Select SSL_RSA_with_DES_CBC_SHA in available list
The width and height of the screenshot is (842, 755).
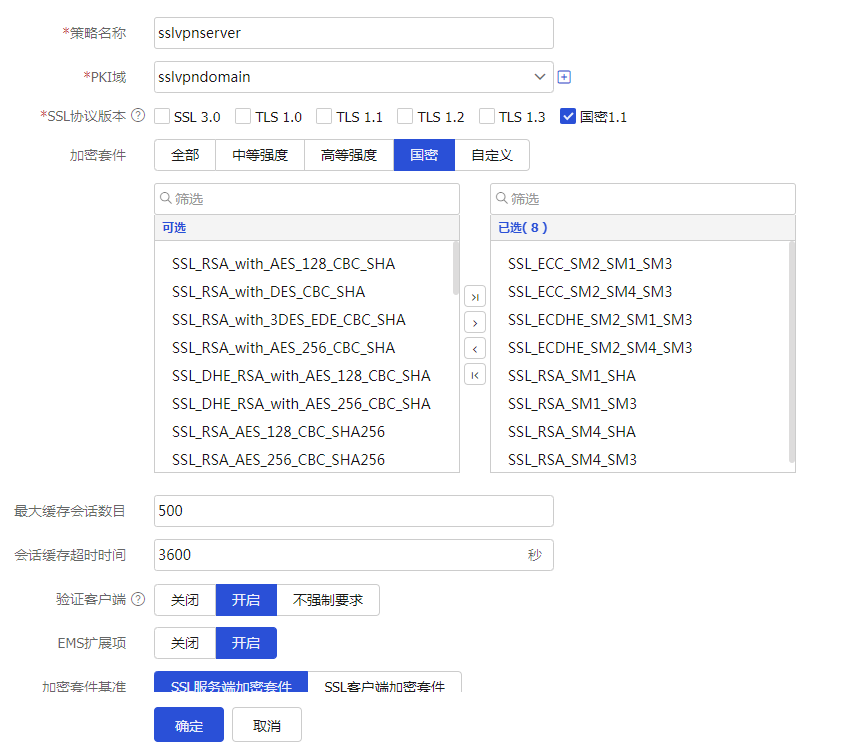268,292
